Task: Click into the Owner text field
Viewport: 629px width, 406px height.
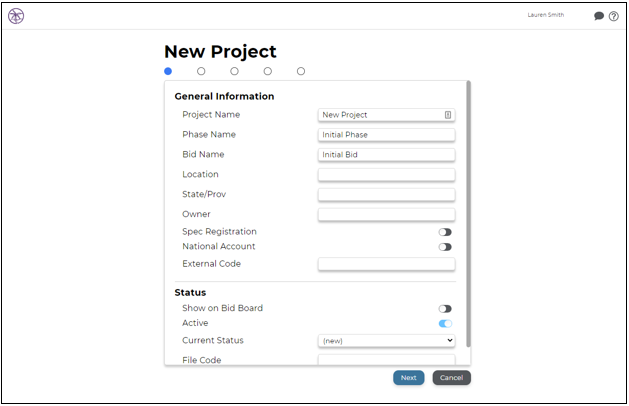Action: [387, 214]
